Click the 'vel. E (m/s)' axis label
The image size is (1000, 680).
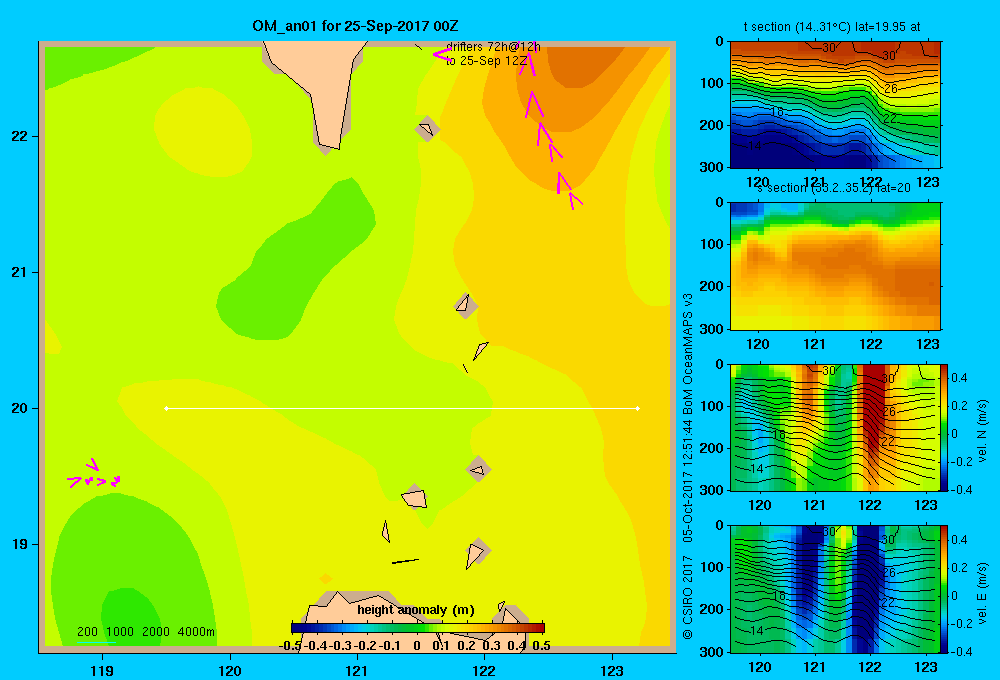tap(982, 591)
